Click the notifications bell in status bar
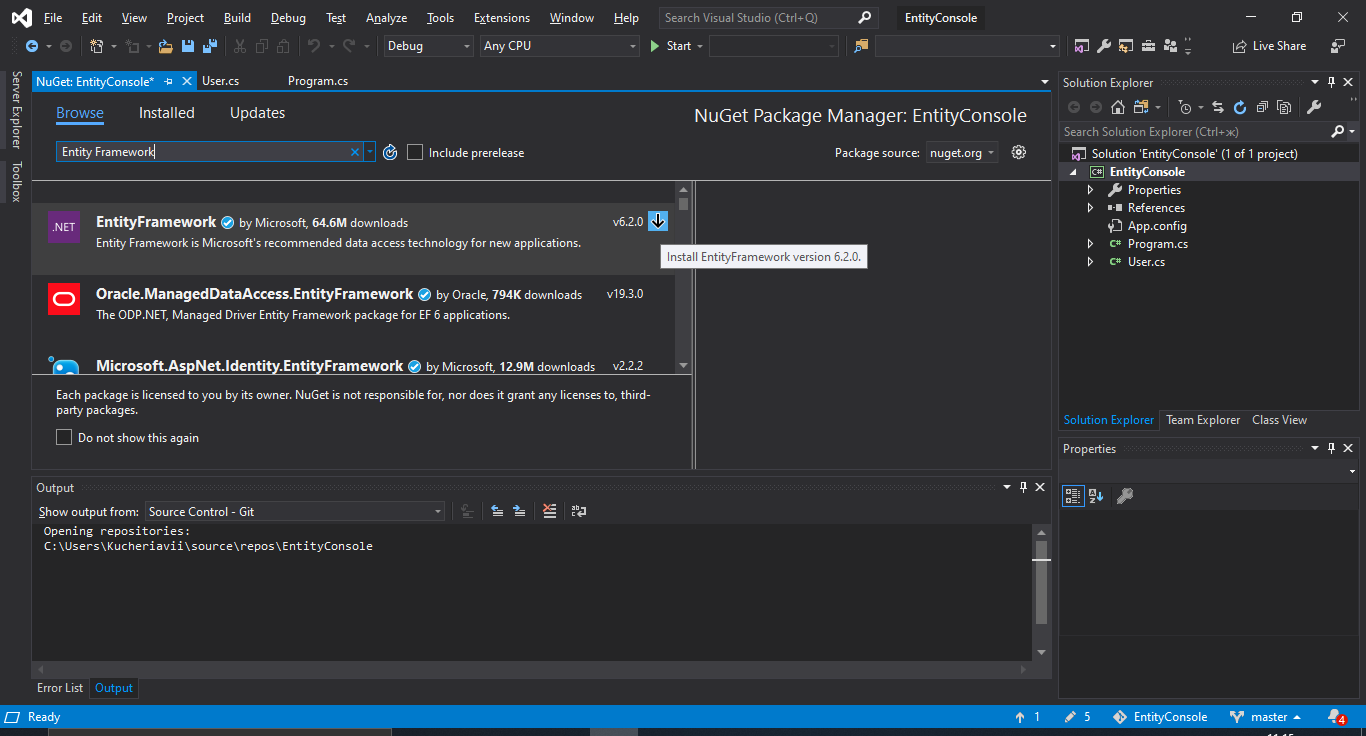1366x736 pixels. click(x=1335, y=717)
